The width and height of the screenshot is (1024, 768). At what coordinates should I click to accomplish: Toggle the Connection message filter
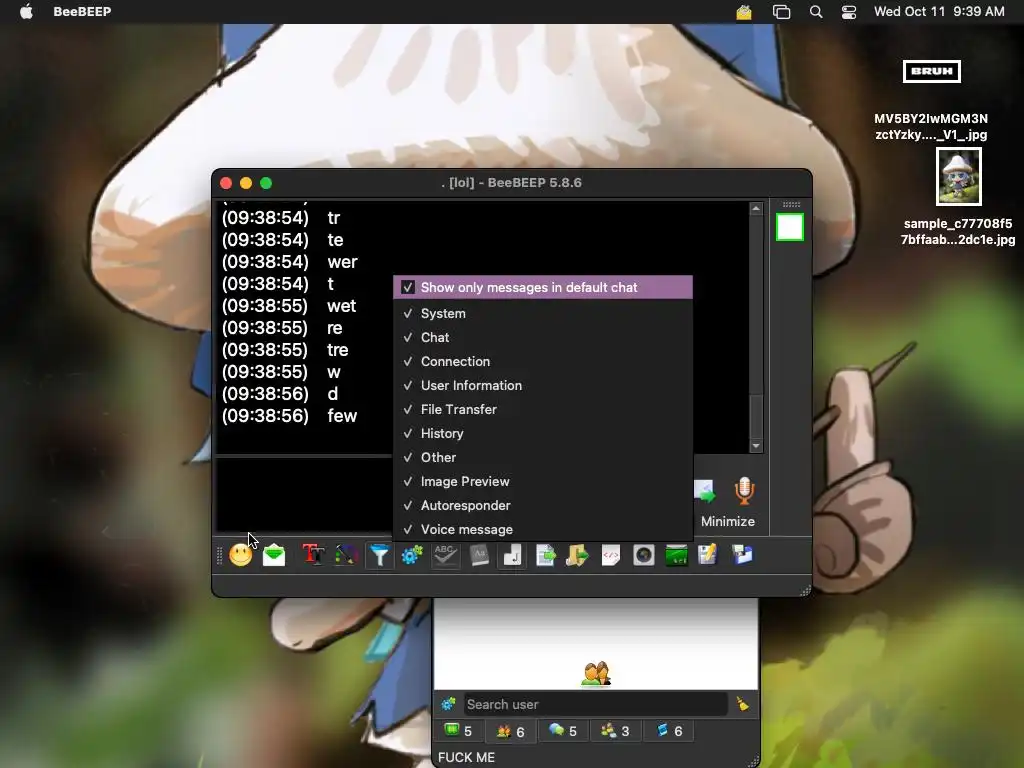(x=543, y=362)
